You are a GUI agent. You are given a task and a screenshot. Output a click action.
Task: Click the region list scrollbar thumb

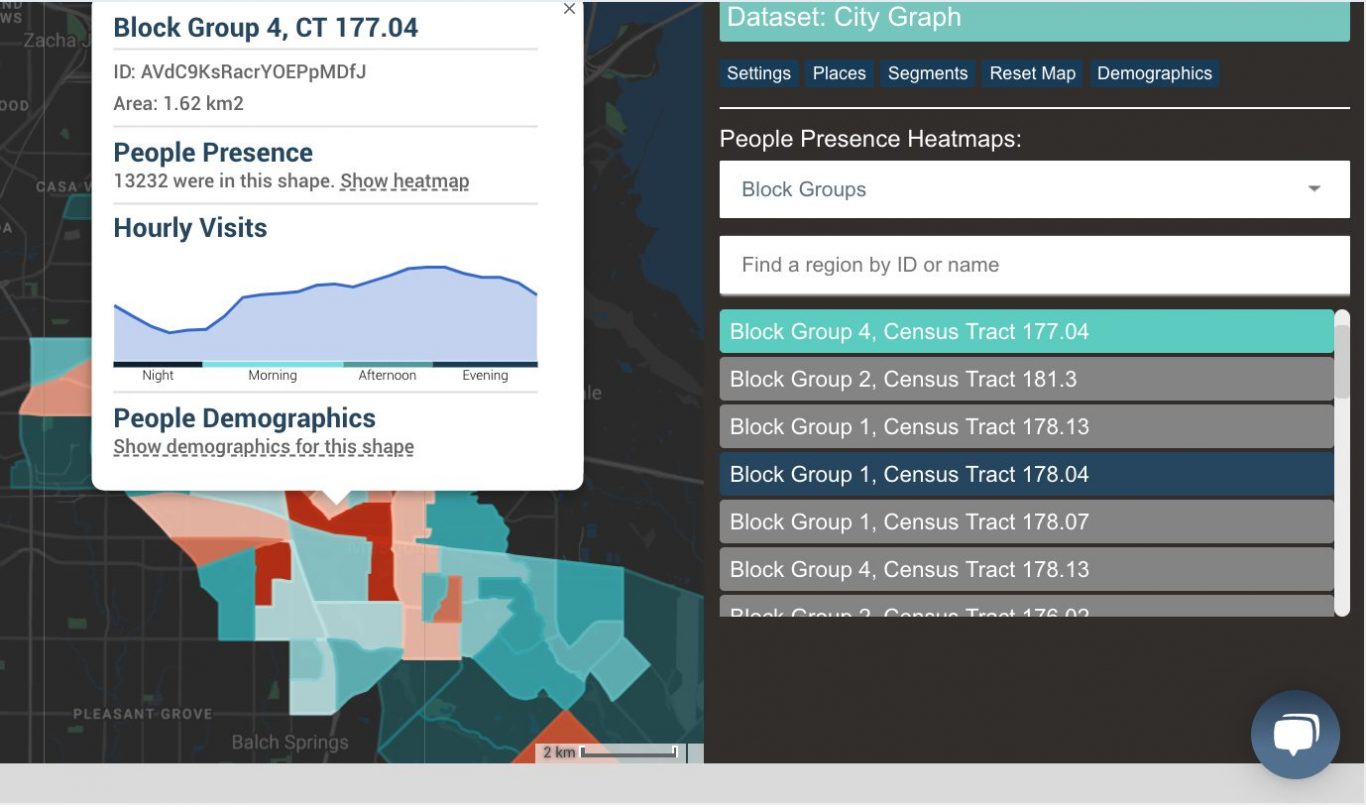click(x=1342, y=360)
